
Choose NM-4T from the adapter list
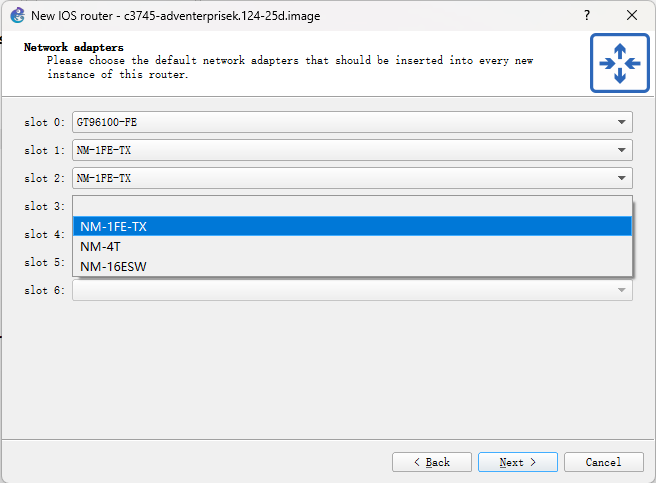click(x=352, y=246)
